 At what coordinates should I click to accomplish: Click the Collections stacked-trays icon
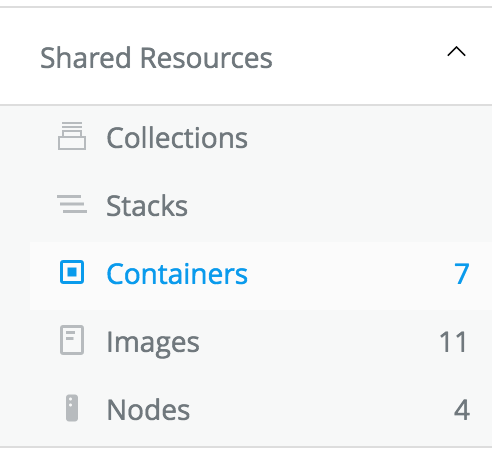tap(72, 136)
